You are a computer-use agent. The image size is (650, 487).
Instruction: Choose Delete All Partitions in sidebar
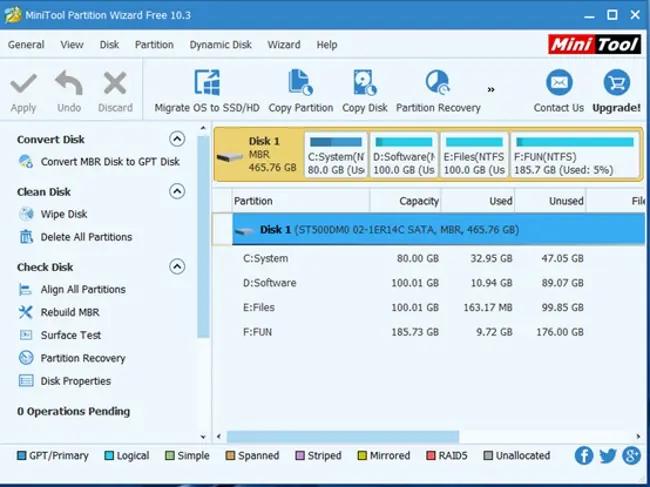click(86, 237)
